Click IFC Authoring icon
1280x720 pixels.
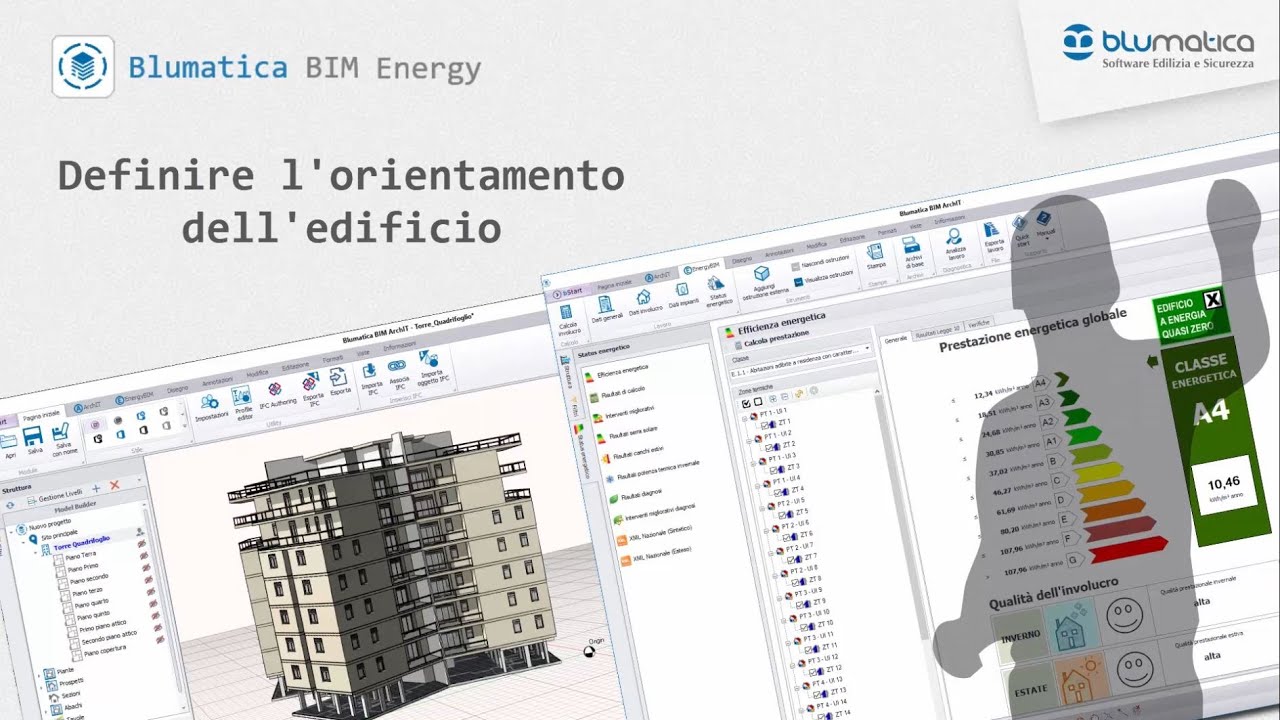pos(274,388)
